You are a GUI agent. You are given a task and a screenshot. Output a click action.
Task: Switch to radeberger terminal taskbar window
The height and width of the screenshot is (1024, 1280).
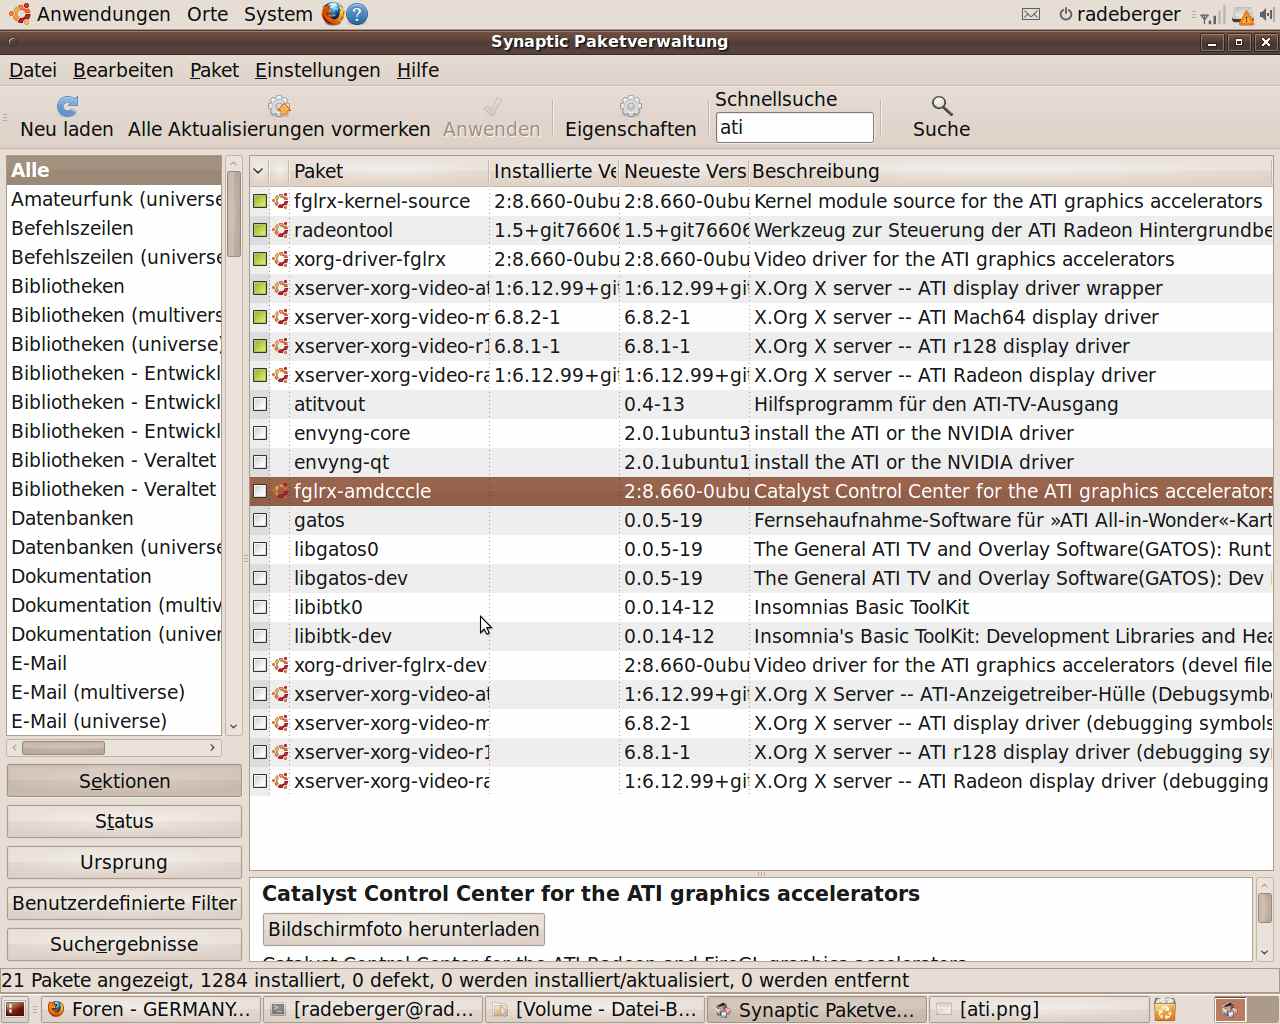(x=374, y=1009)
